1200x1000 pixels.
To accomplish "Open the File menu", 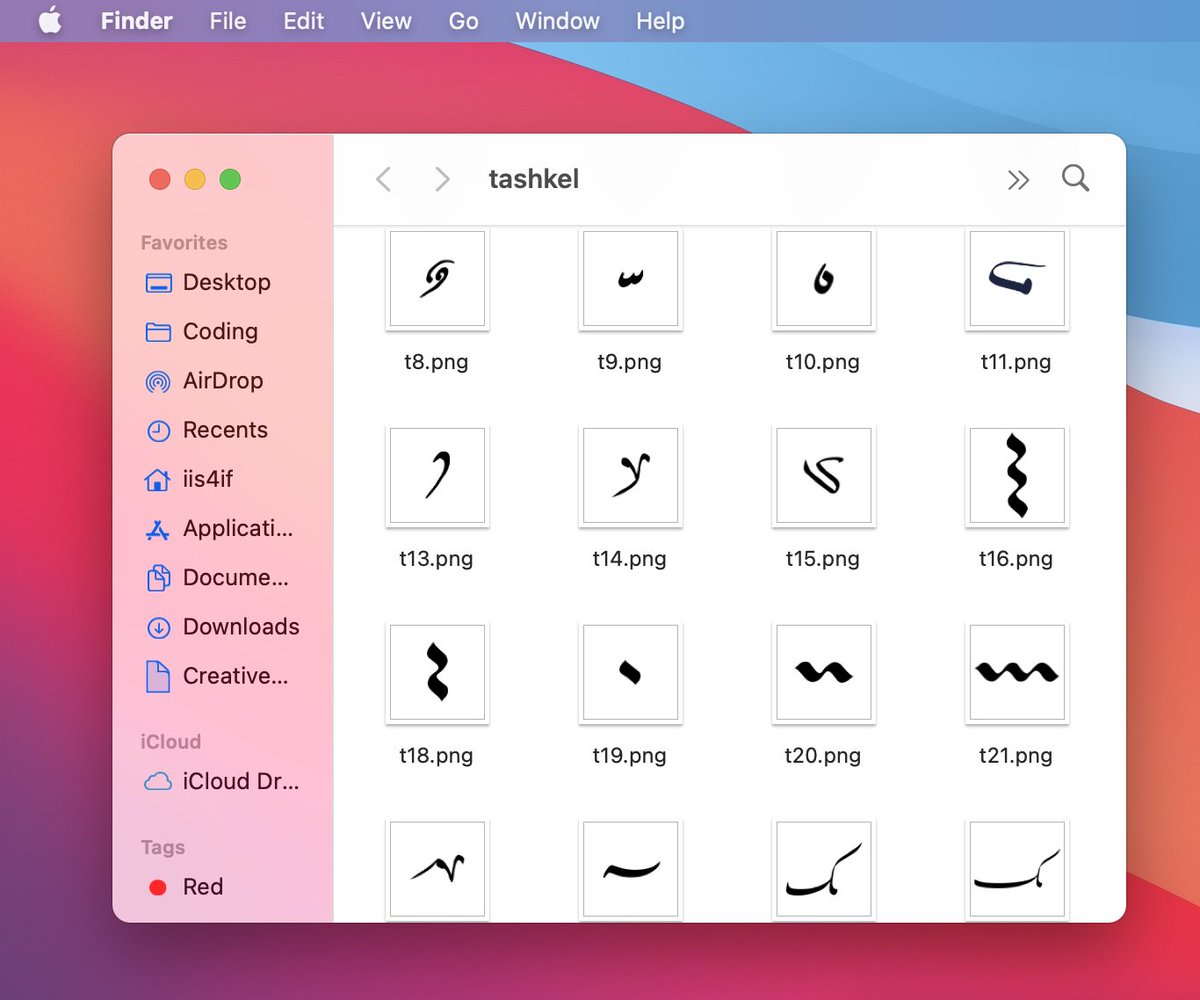I will click(x=228, y=21).
